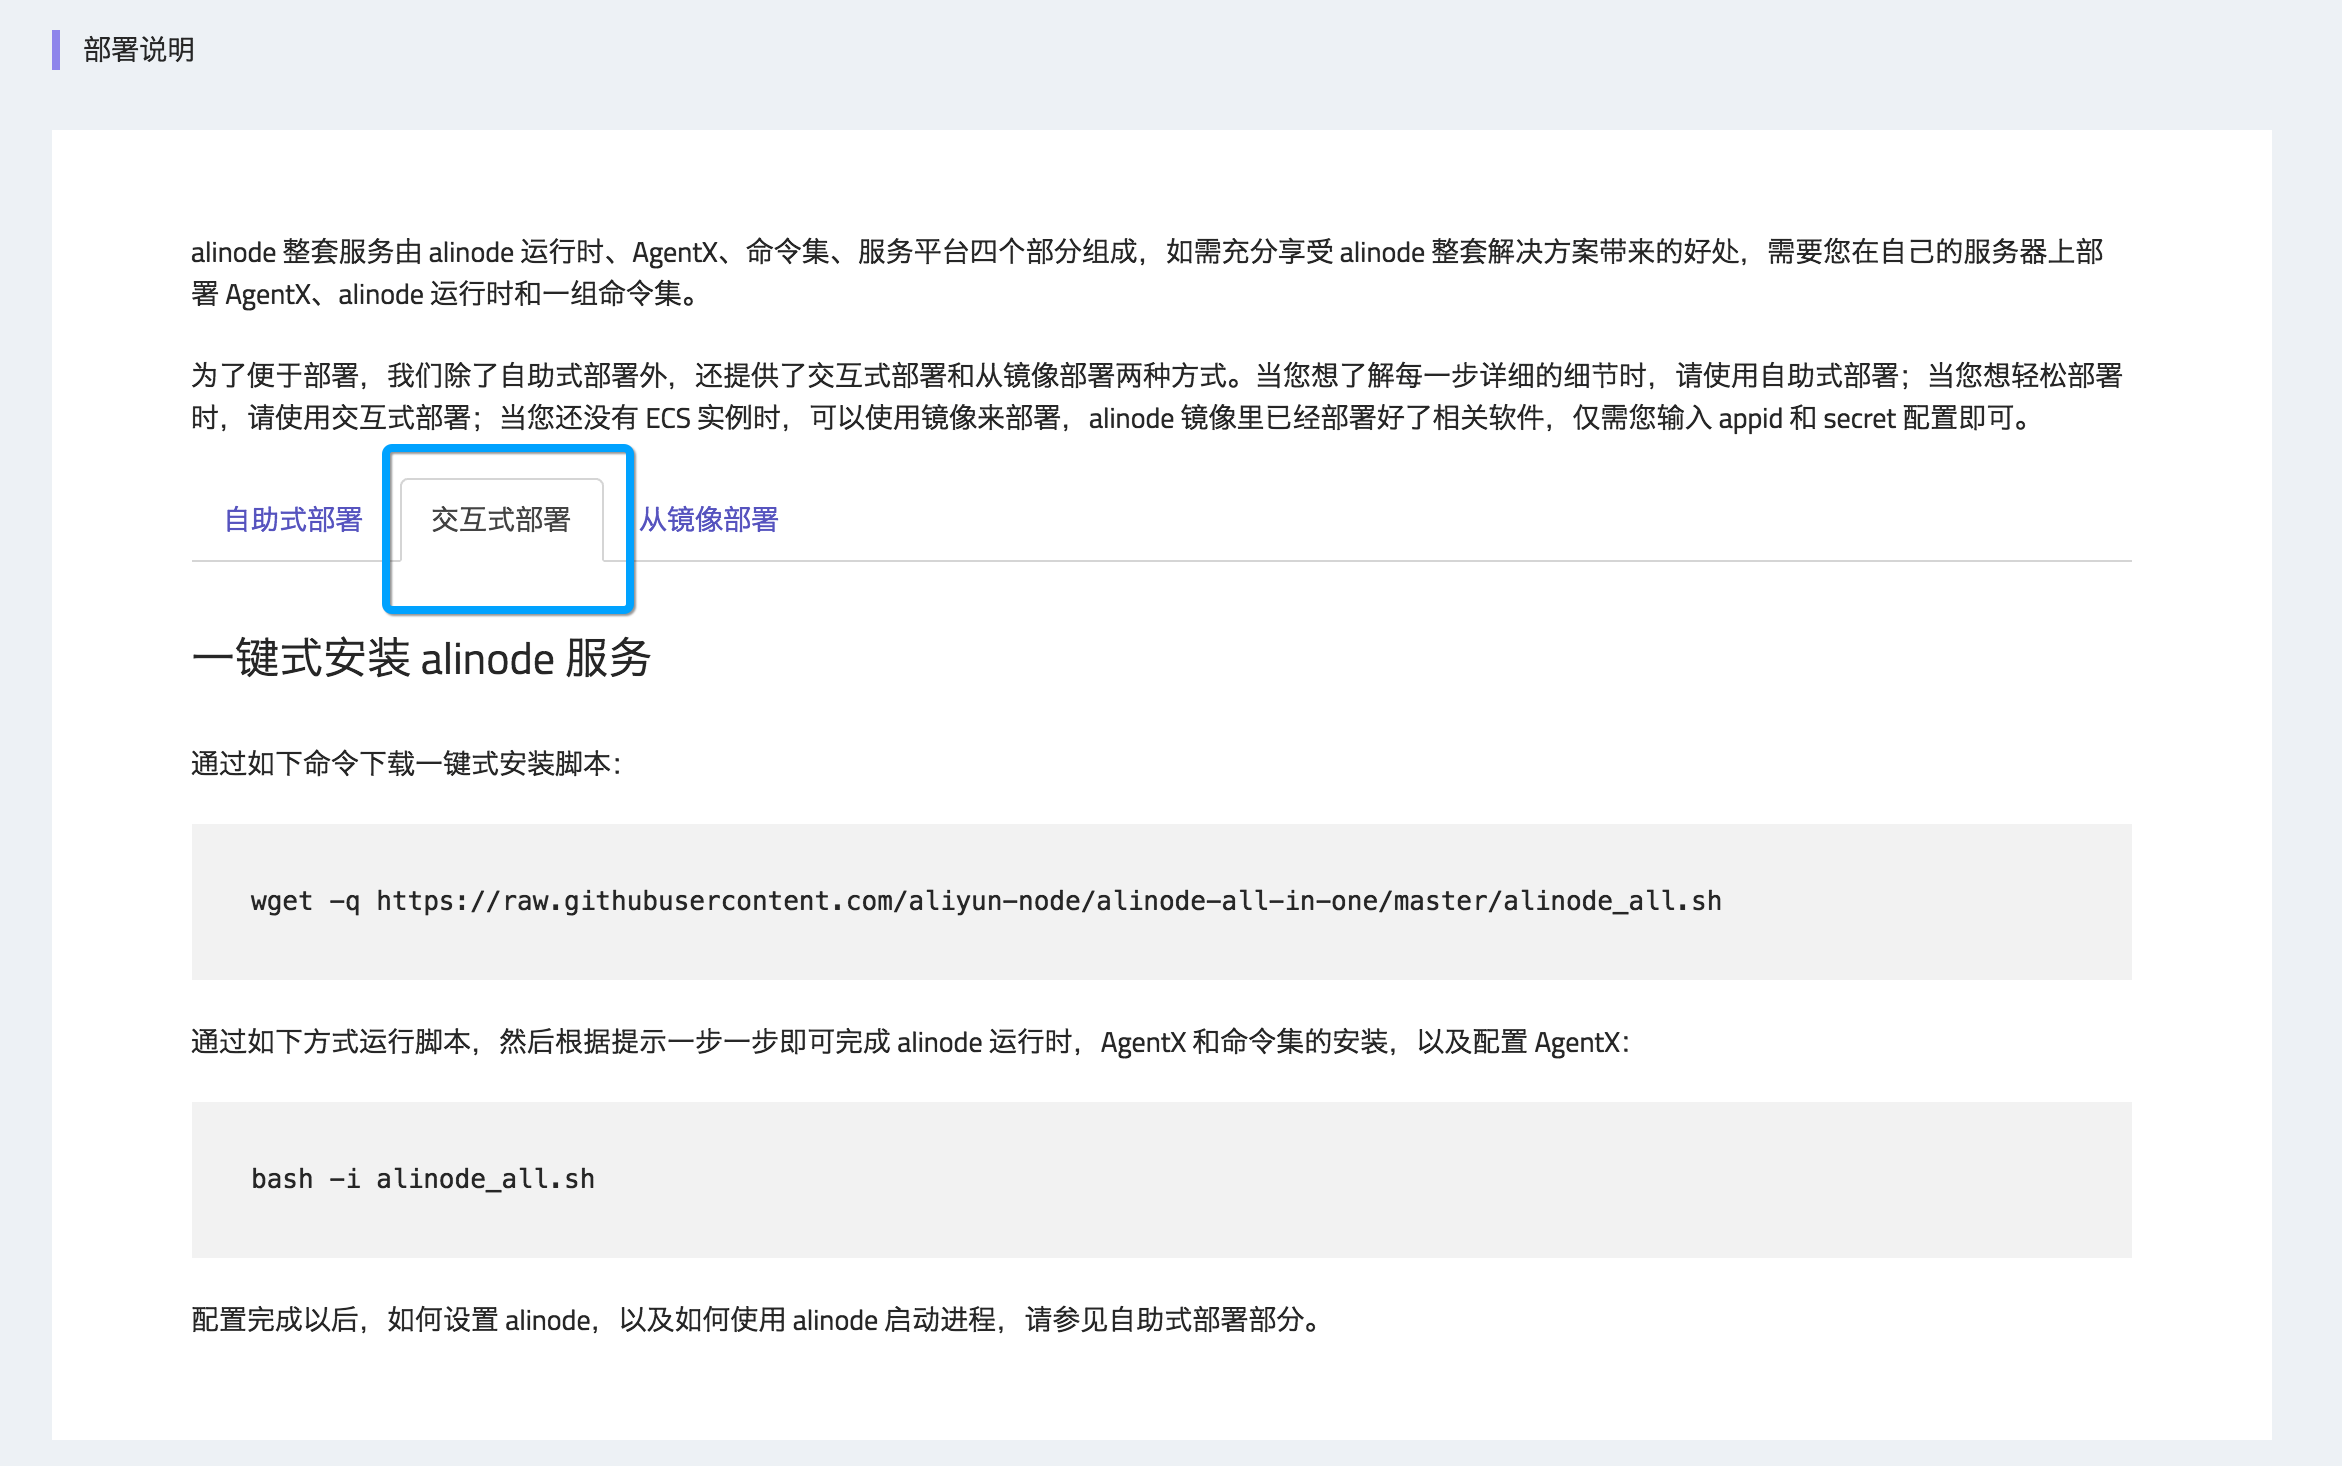The height and width of the screenshot is (1466, 2342).
Task: Click the bash -i alinode_all.sh command
Action: (x=423, y=1179)
